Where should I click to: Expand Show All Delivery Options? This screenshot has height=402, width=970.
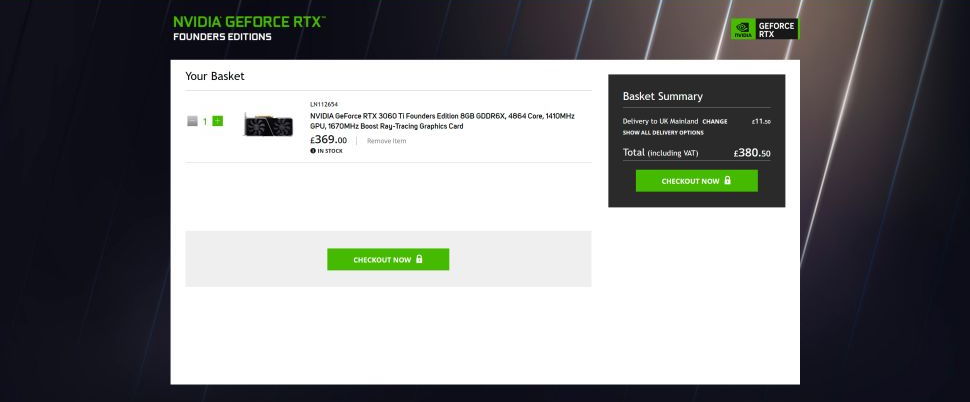663,132
